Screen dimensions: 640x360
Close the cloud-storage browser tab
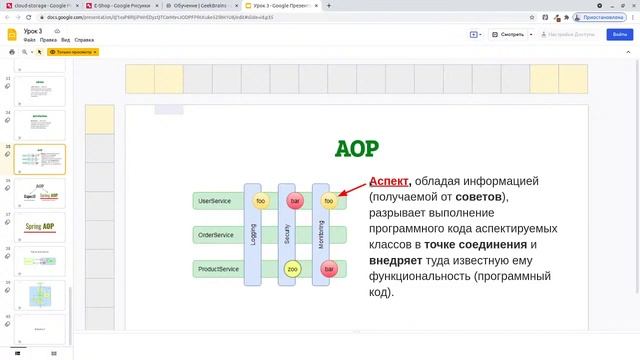[x=77, y=6]
